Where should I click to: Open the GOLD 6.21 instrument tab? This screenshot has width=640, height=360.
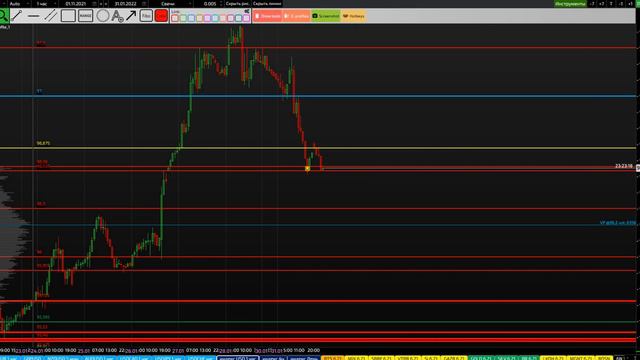(x=480, y=358)
